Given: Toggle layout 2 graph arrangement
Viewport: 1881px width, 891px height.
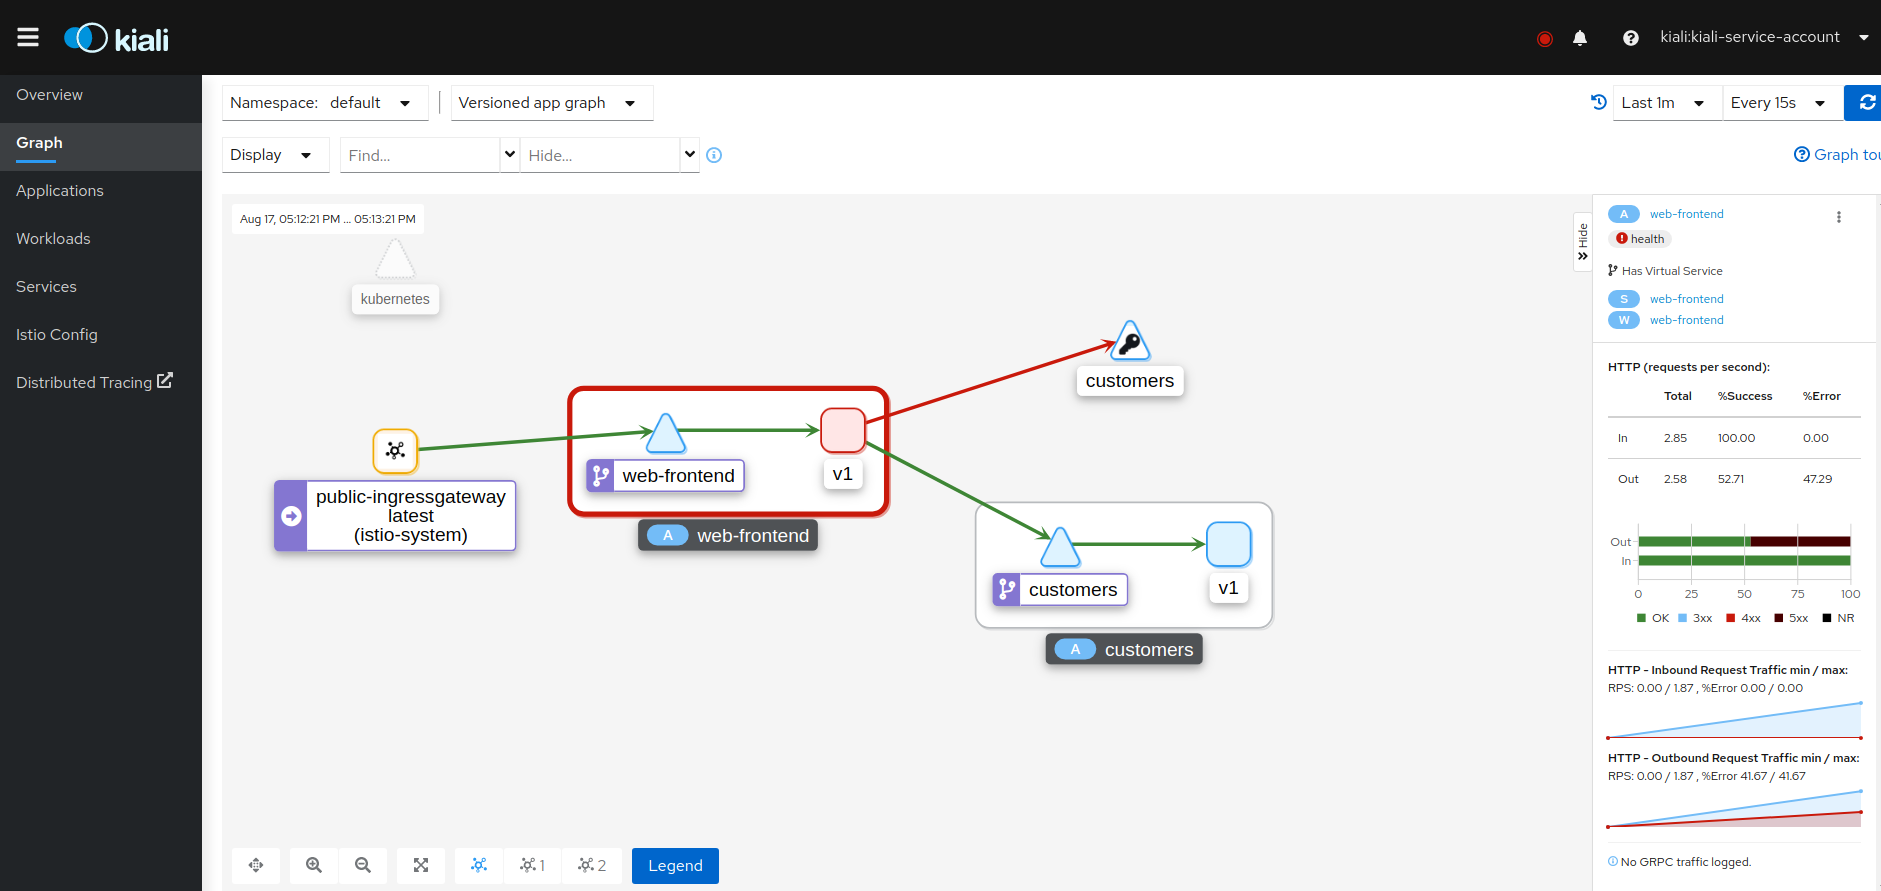Looking at the screenshot, I should pyautogui.click(x=592, y=865).
